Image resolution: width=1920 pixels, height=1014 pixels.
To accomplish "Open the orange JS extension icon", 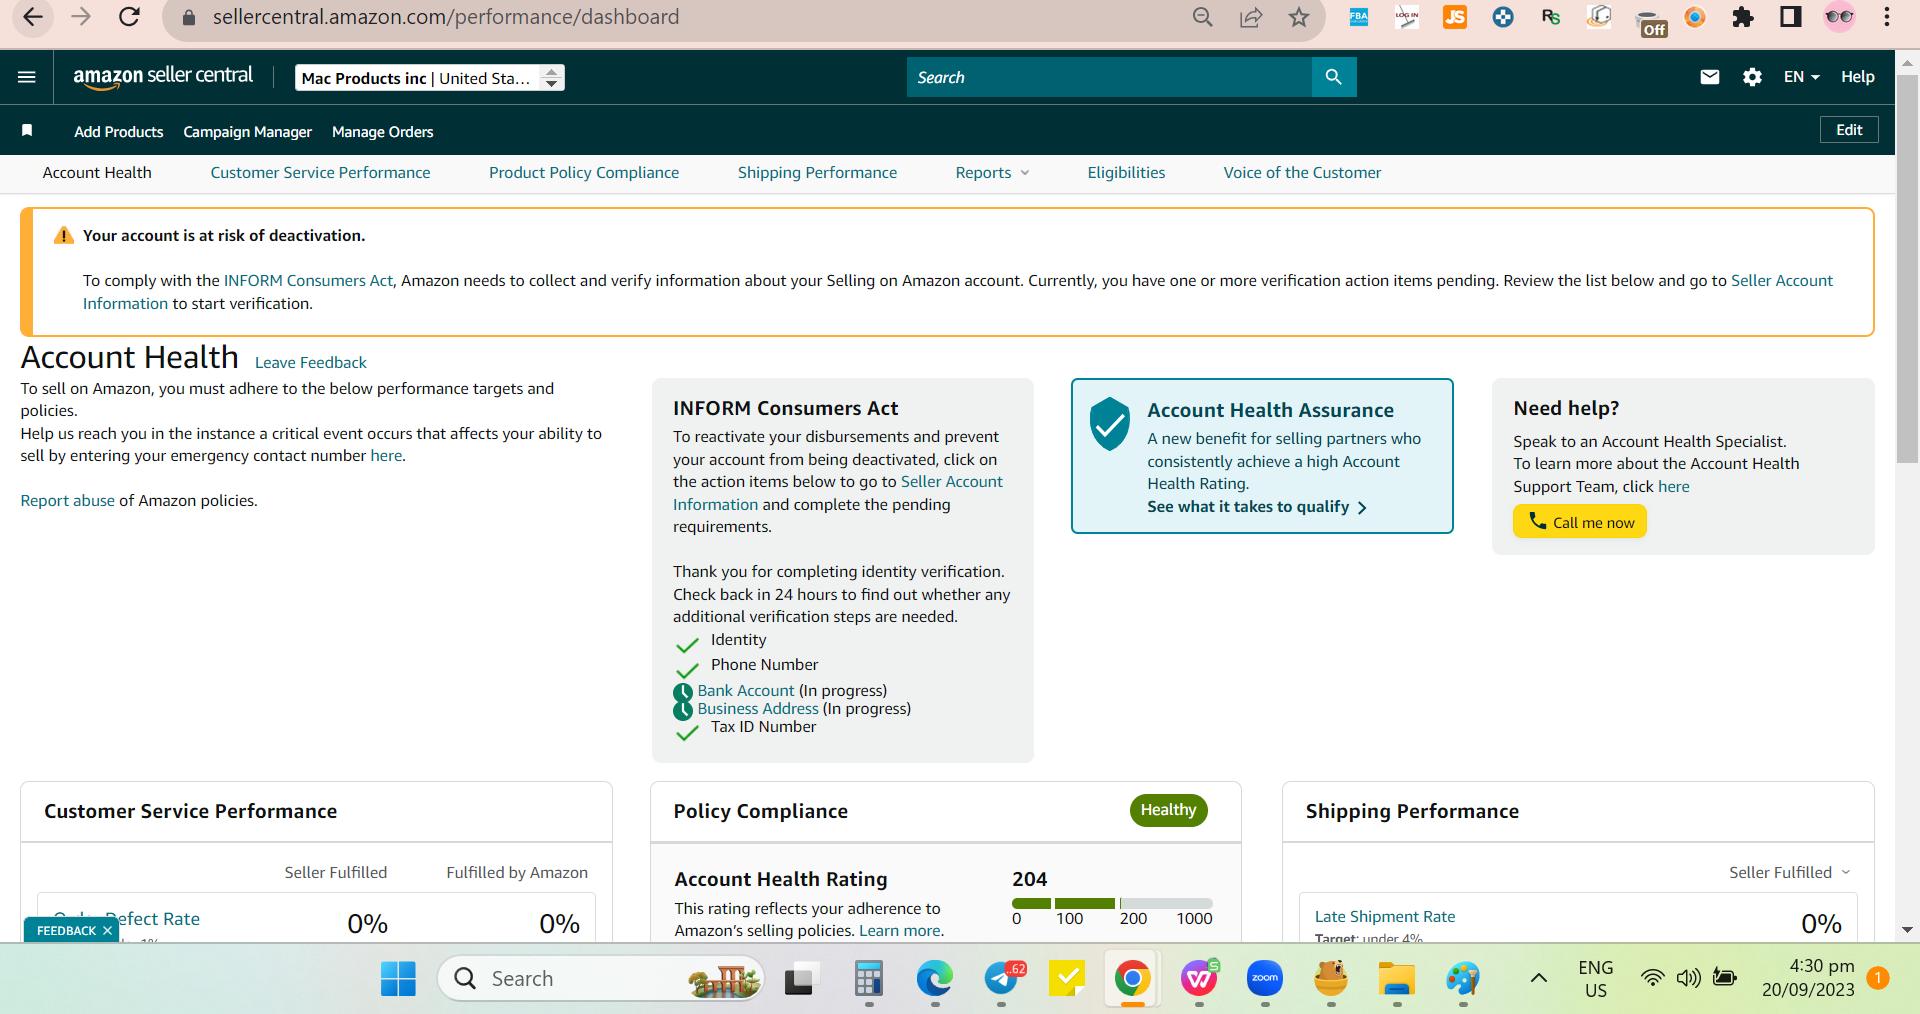I will [x=1455, y=17].
